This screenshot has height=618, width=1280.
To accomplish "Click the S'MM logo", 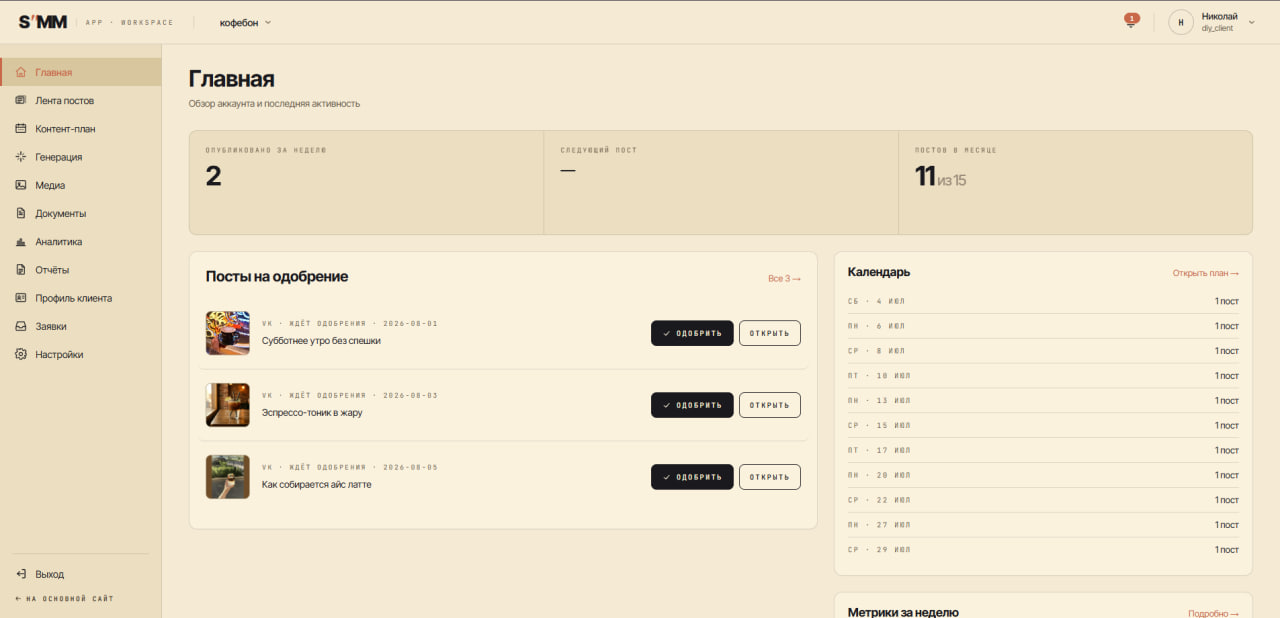I will point(43,22).
